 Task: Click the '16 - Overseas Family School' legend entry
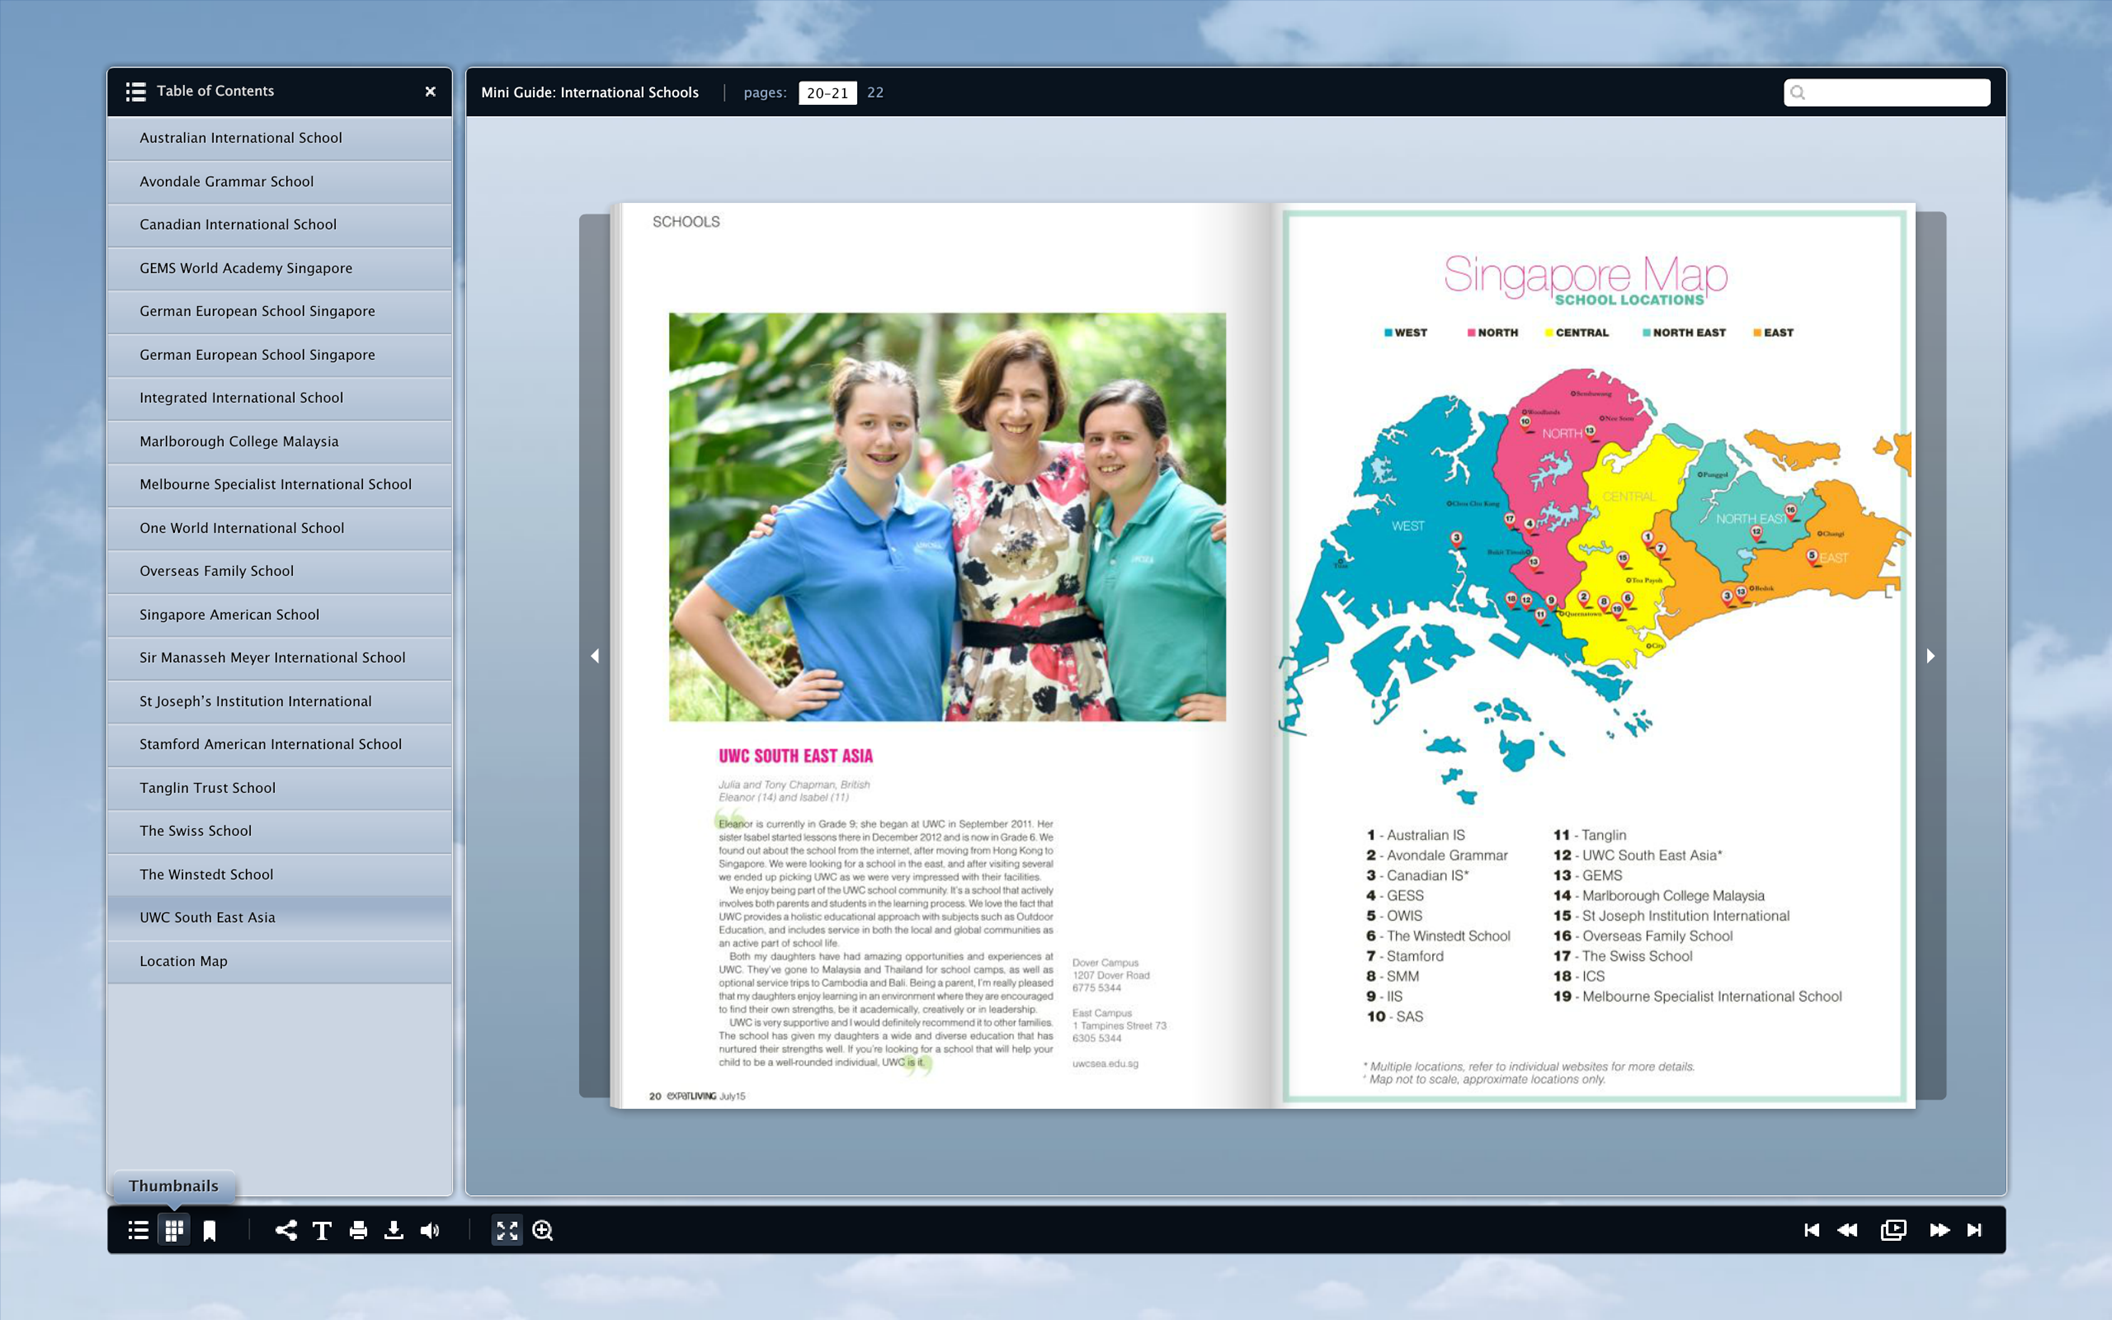(1642, 936)
